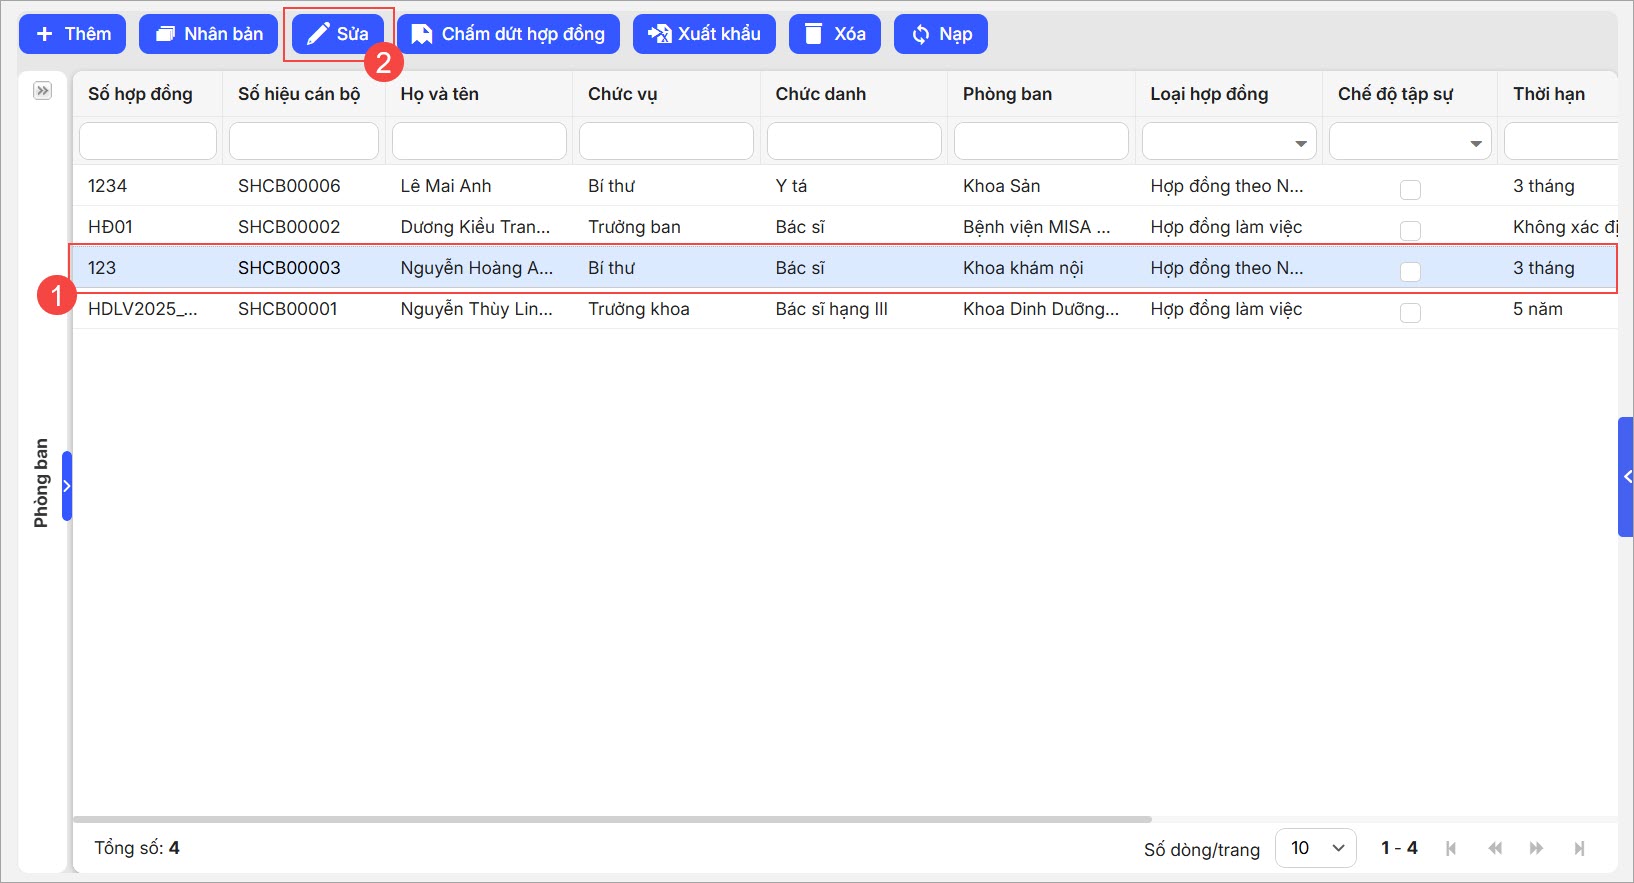Click the Họ và tên filter field

pos(479,141)
